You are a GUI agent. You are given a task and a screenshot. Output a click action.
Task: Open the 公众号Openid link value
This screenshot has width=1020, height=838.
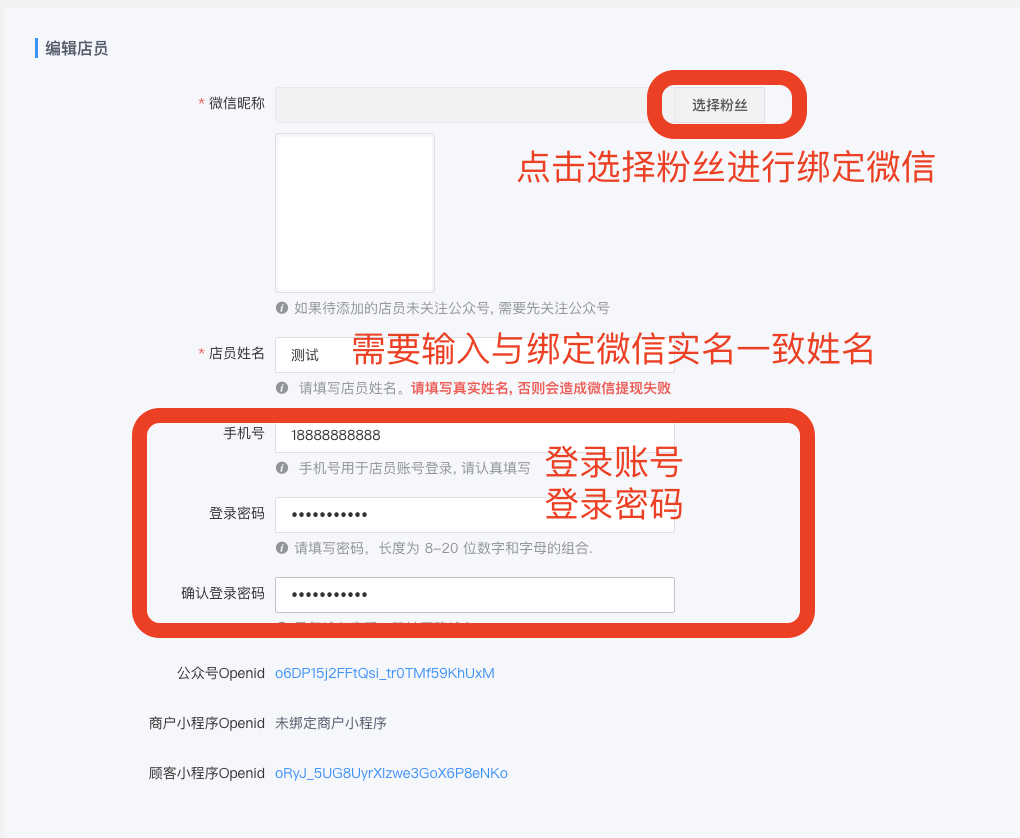coord(384,673)
